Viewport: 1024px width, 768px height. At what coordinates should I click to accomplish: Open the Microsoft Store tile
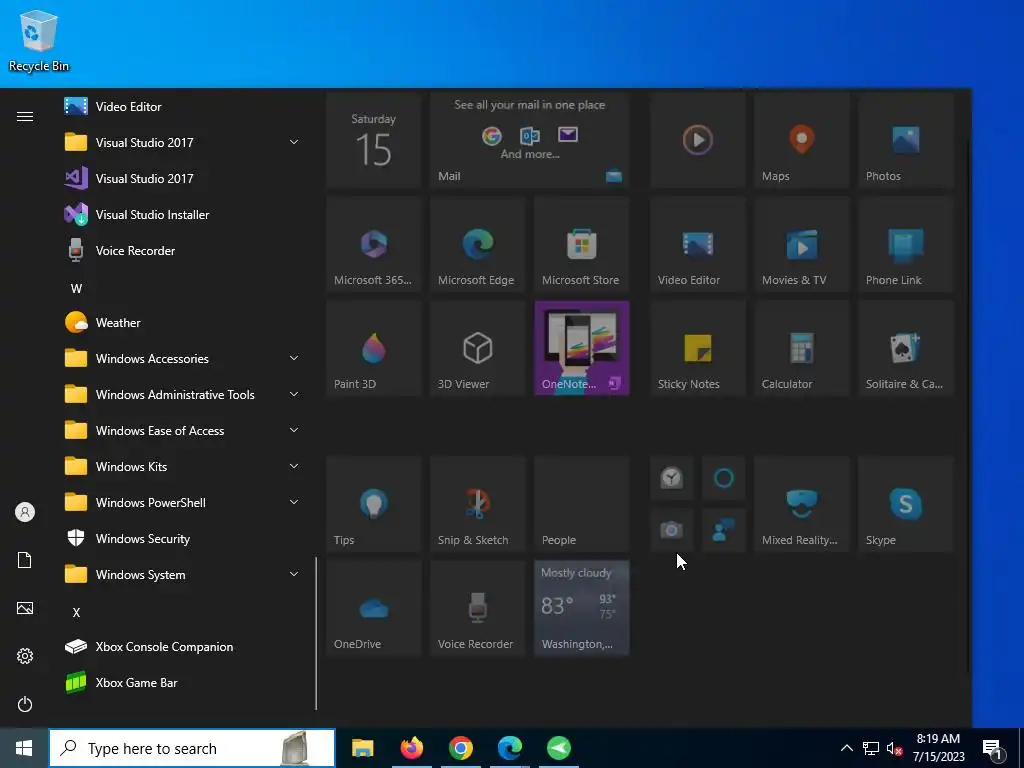tap(581, 244)
